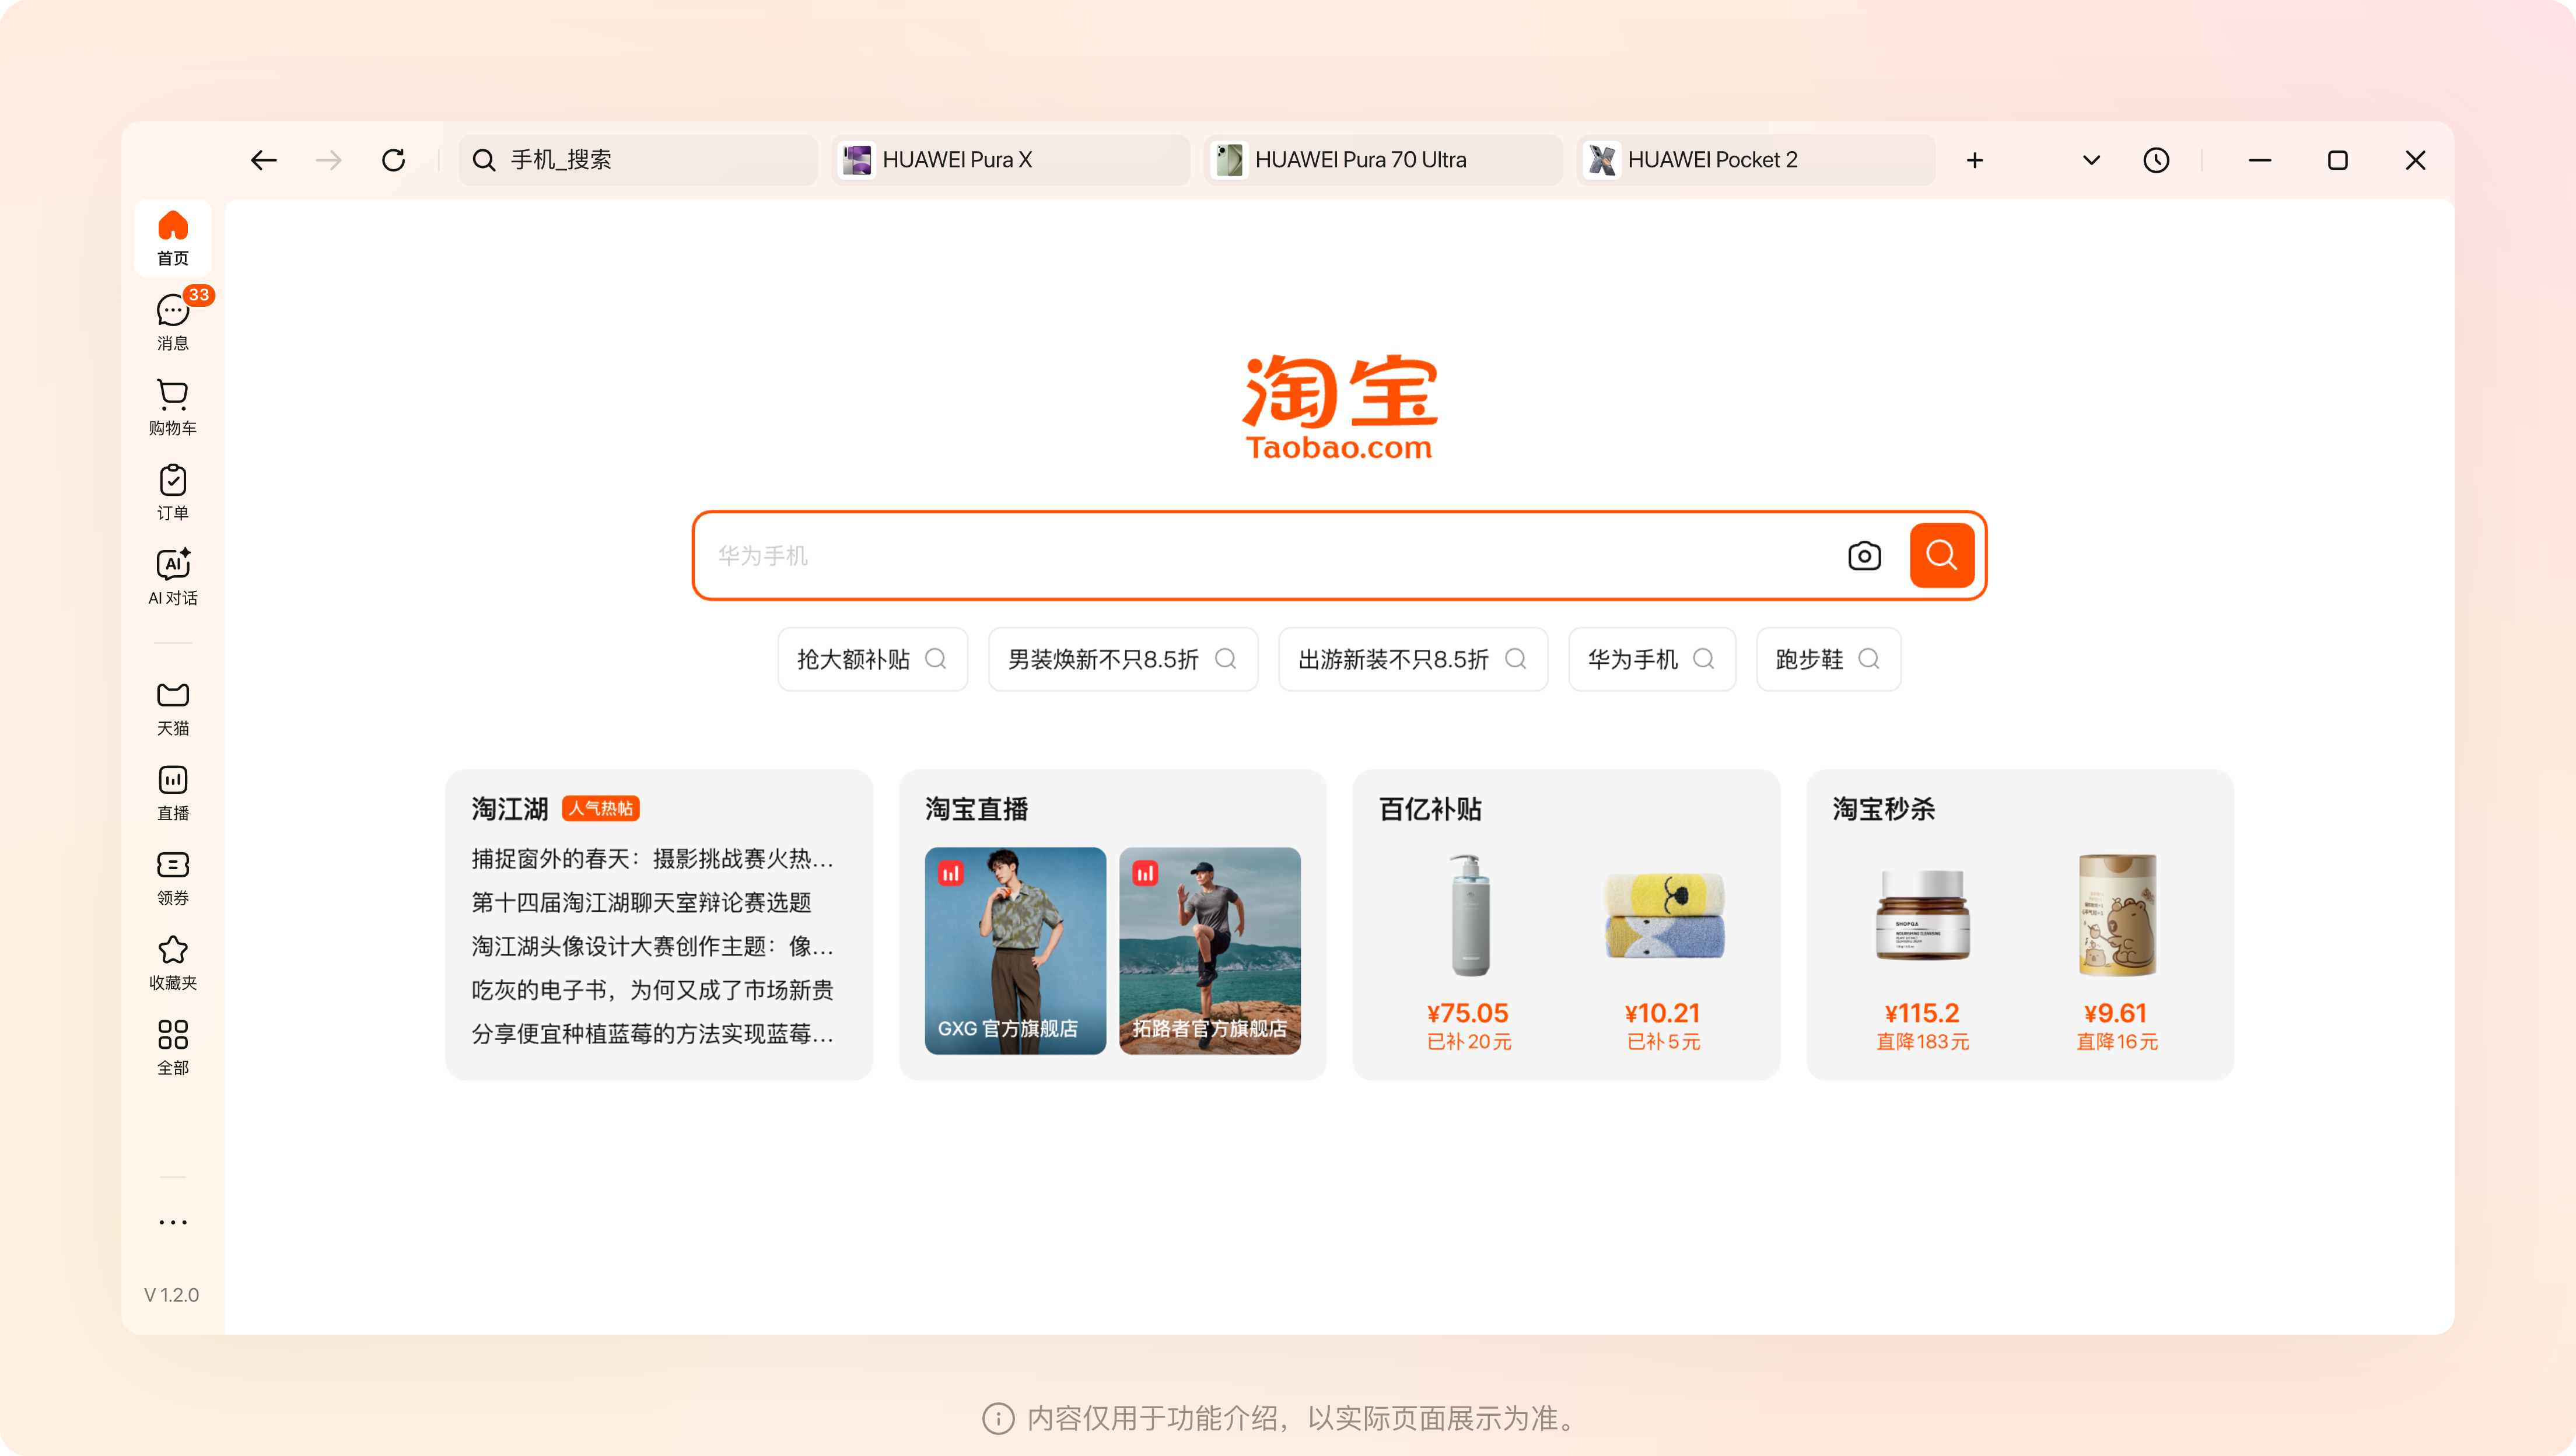Start an image search with the camera icon
The image size is (2576, 1456).
click(1864, 555)
